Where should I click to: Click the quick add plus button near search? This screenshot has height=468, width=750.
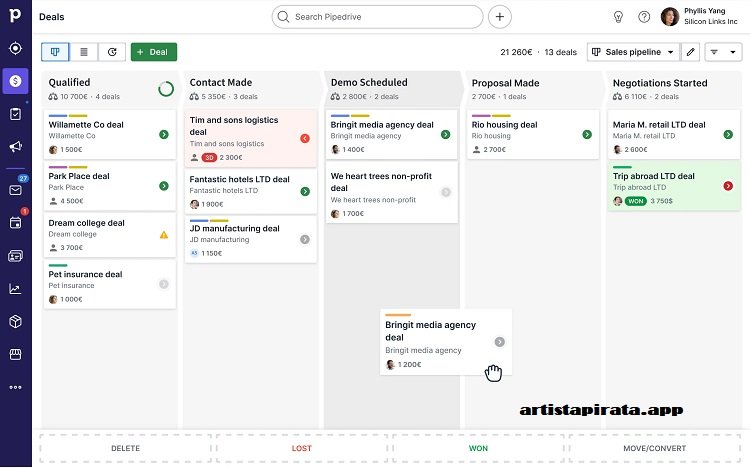(x=499, y=17)
